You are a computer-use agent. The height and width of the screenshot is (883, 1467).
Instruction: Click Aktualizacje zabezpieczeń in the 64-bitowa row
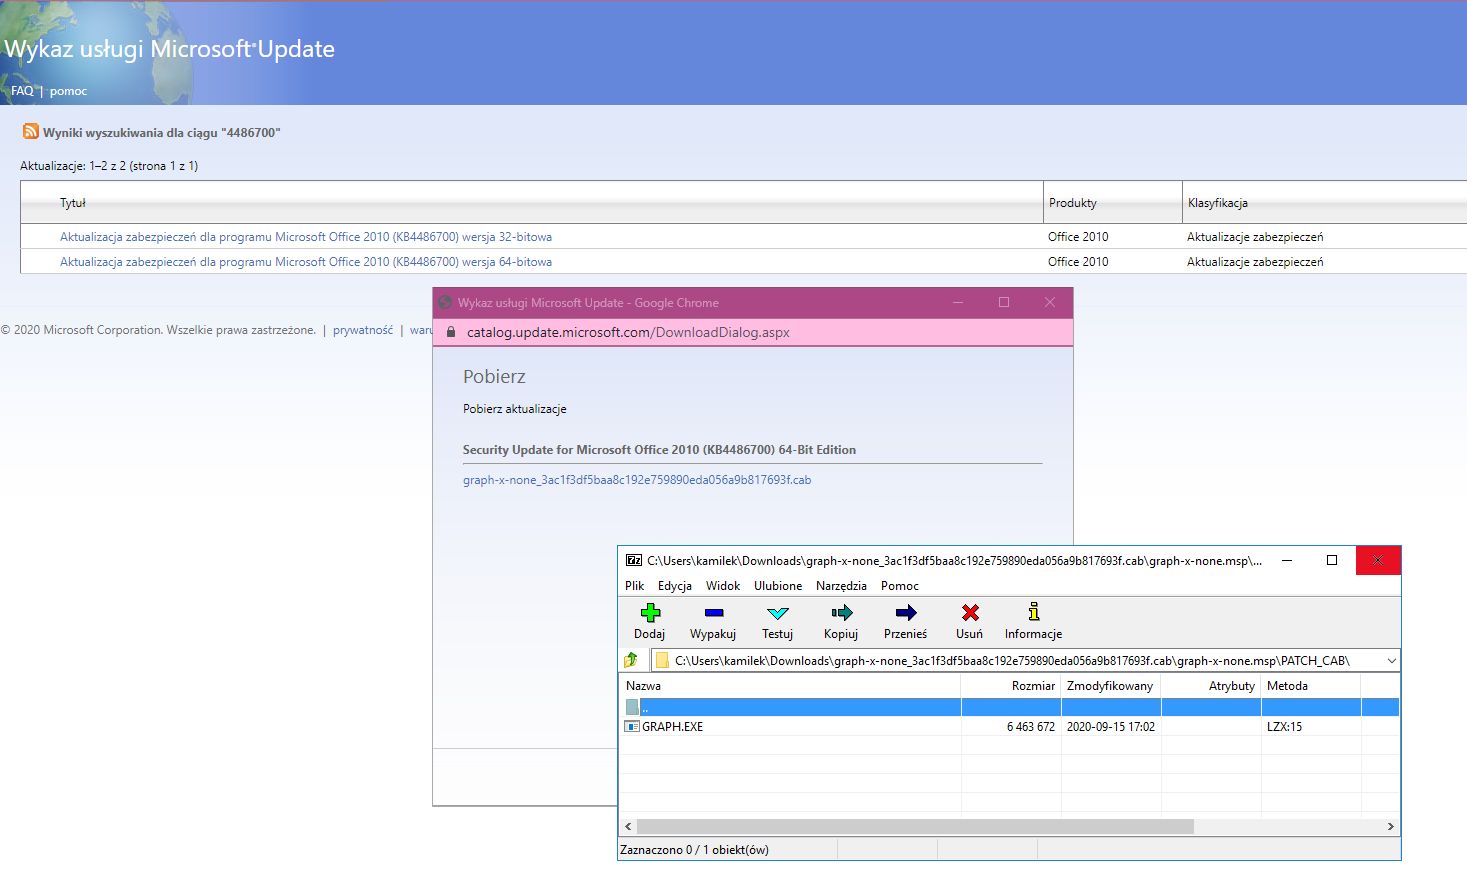(1255, 262)
